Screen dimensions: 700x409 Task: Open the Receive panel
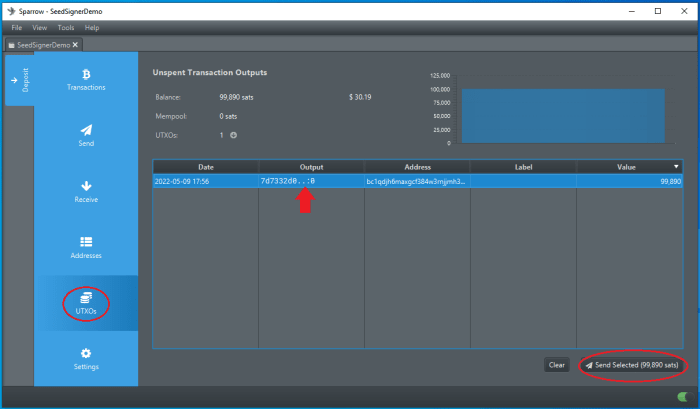point(86,191)
